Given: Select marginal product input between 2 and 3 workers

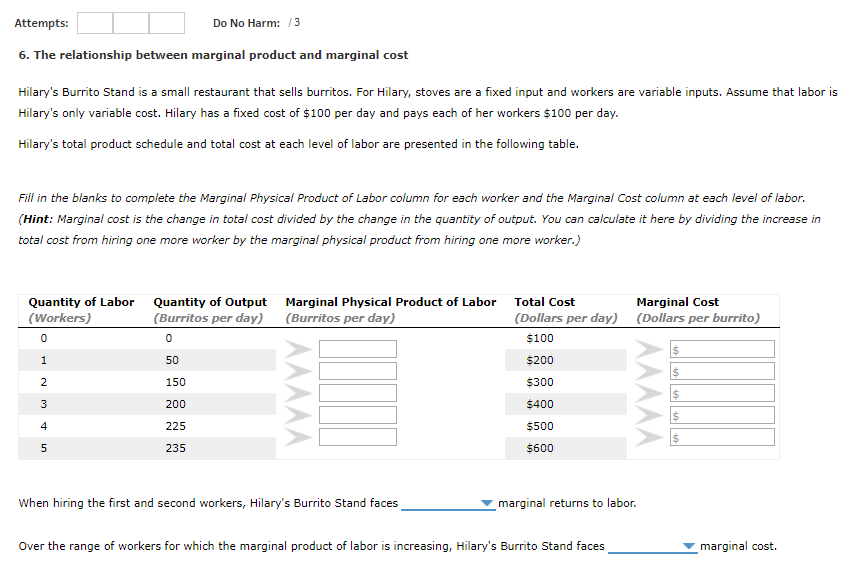Looking at the screenshot, I should [358, 393].
